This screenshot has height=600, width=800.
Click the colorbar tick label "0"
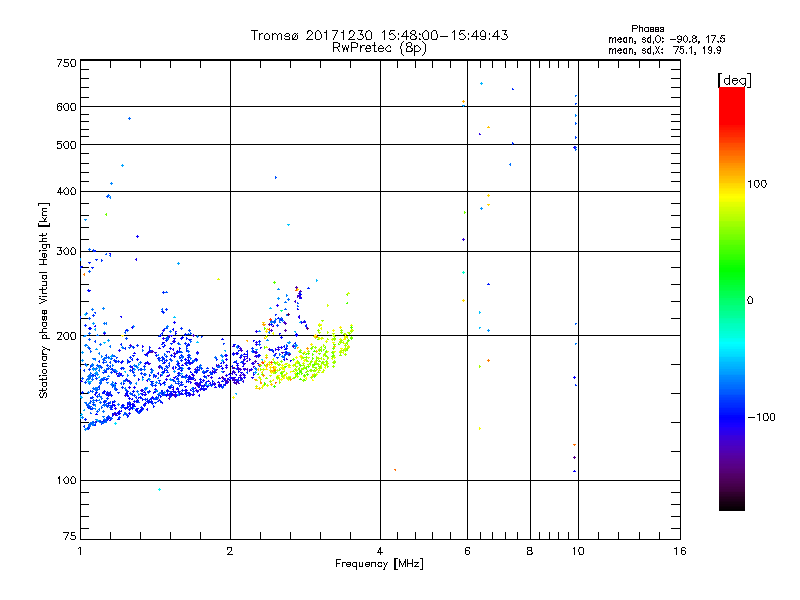click(750, 300)
